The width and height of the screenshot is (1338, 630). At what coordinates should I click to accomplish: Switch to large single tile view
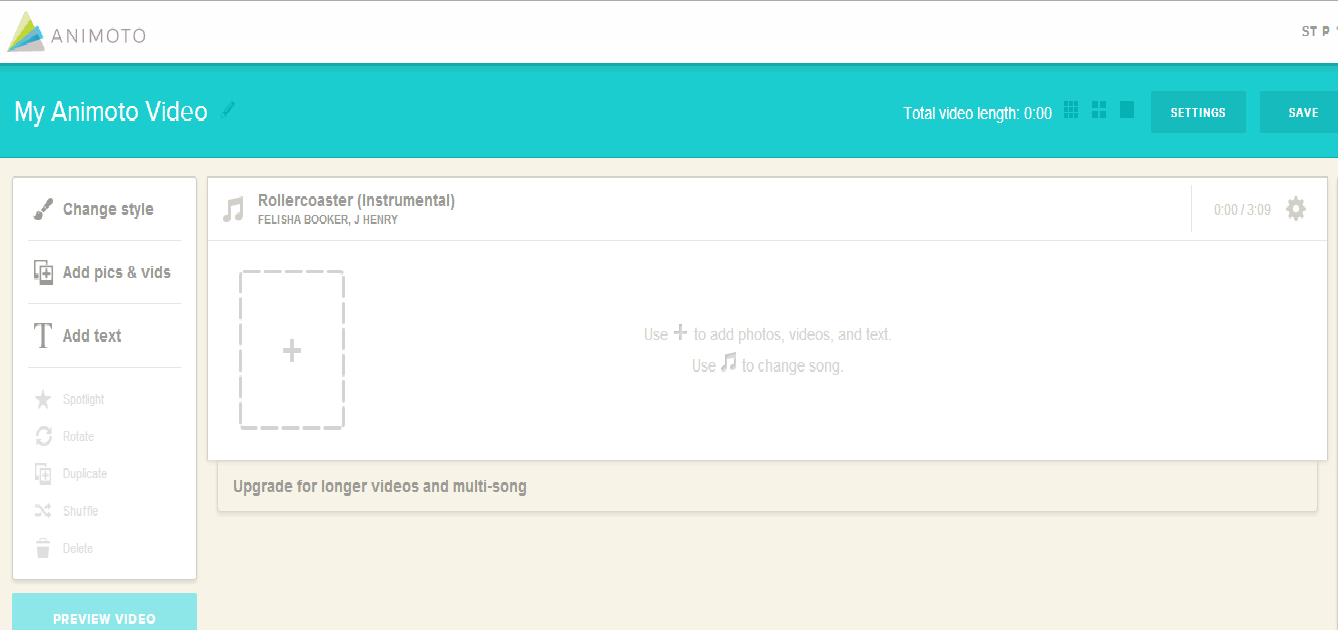pyautogui.click(x=1127, y=110)
